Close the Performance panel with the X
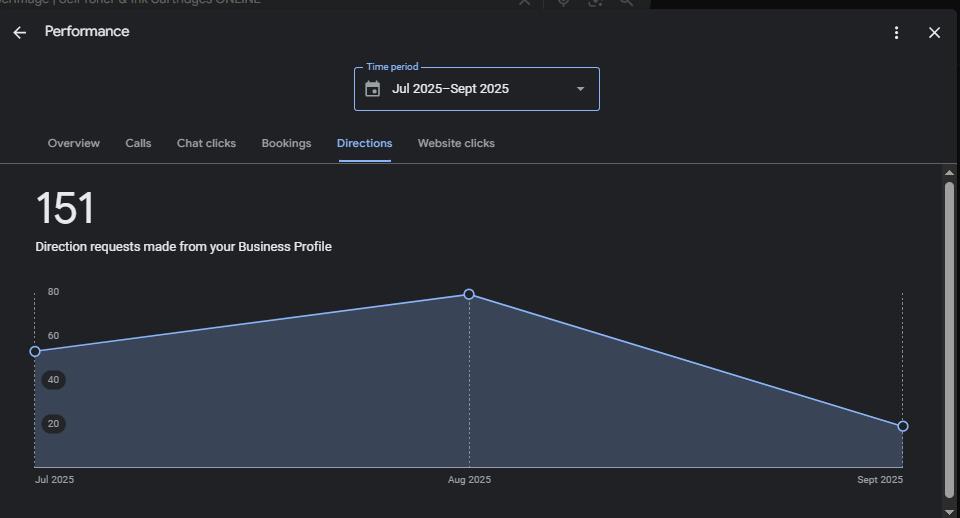The image size is (960, 518). click(934, 33)
